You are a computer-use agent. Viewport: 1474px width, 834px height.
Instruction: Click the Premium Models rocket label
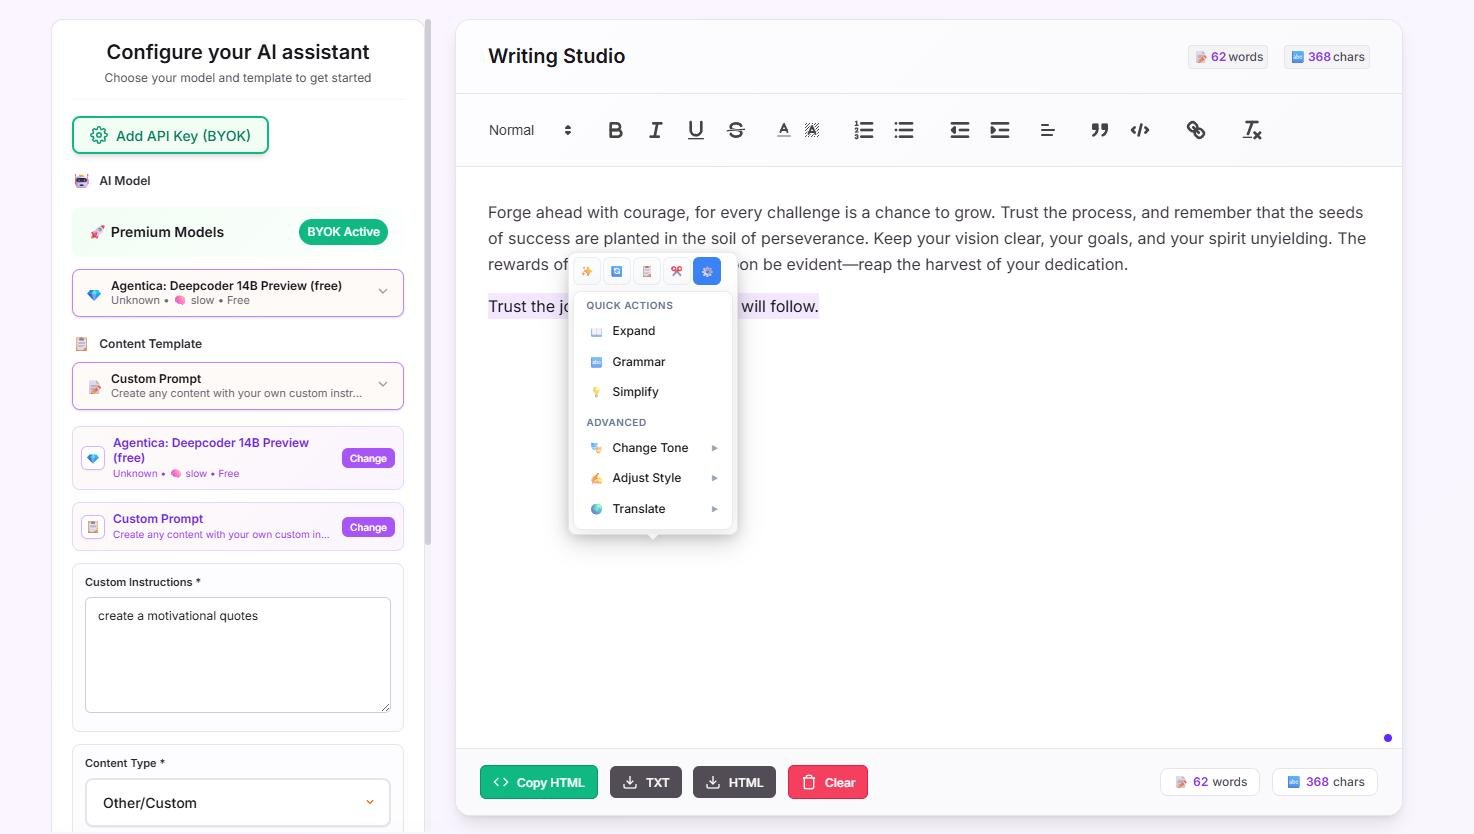click(x=157, y=232)
